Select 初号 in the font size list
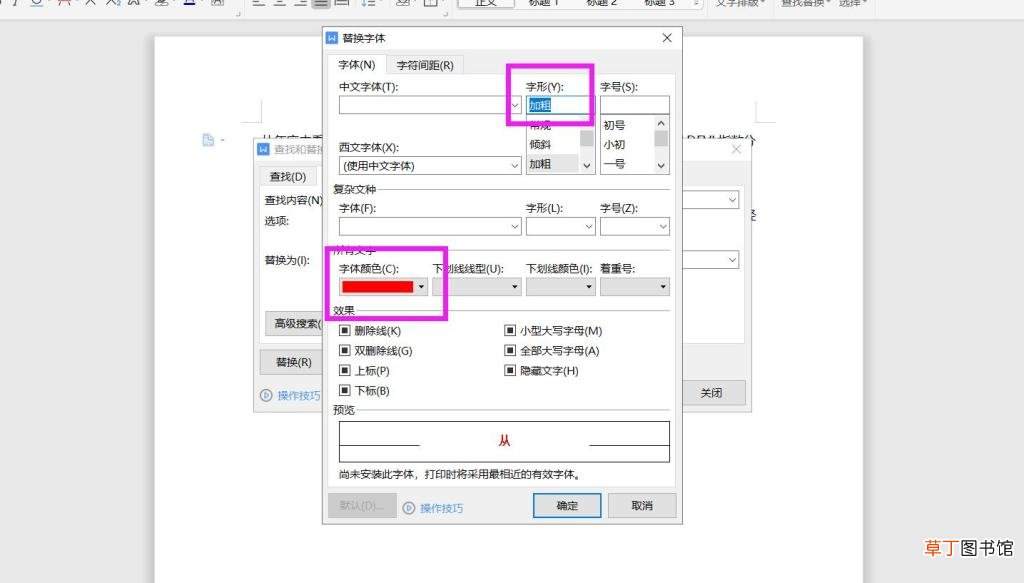This screenshot has width=1024, height=583. pos(614,125)
